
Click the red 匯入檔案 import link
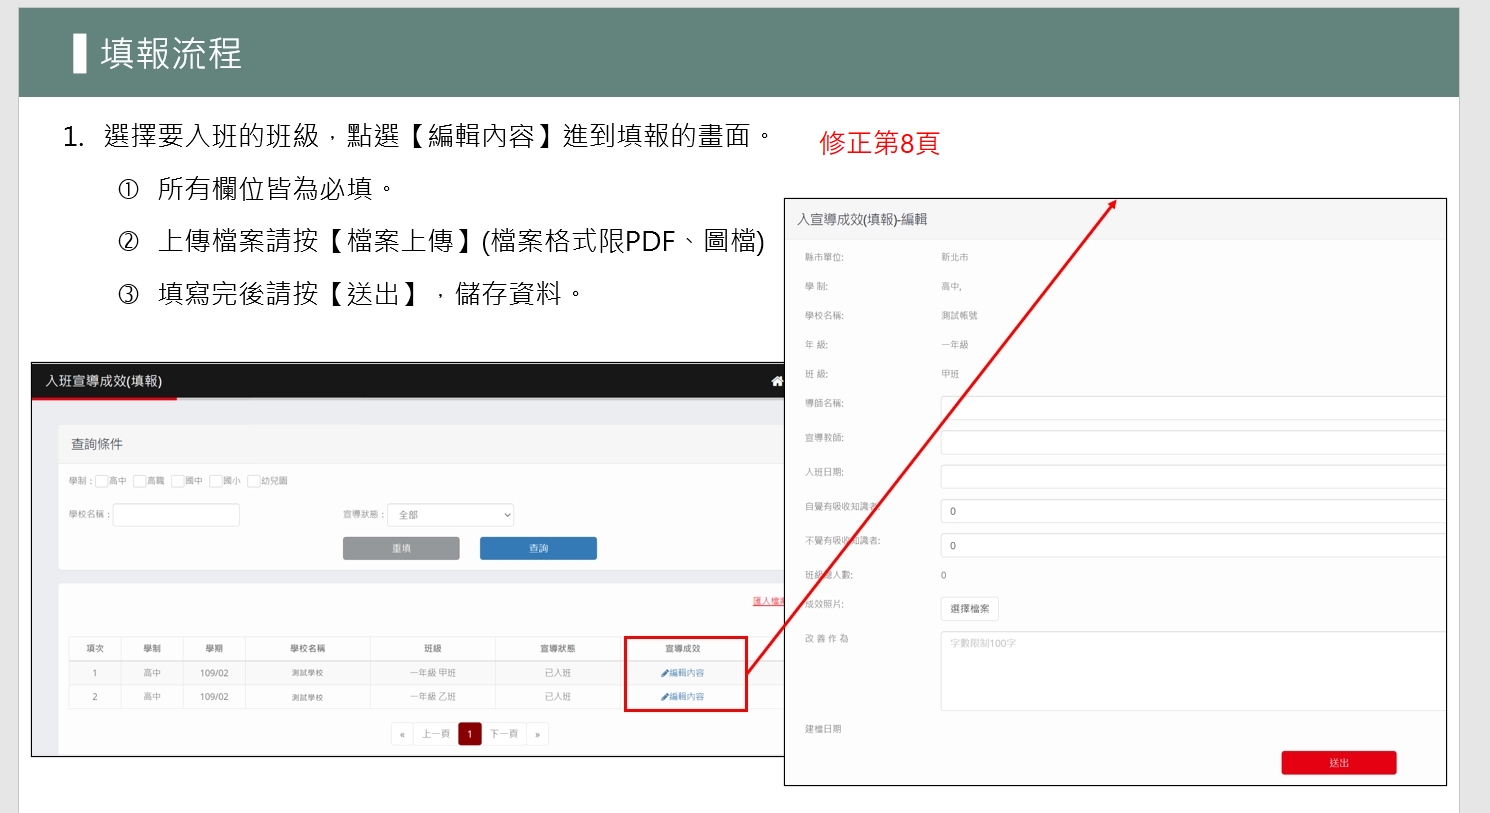click(x=768, y=601)
